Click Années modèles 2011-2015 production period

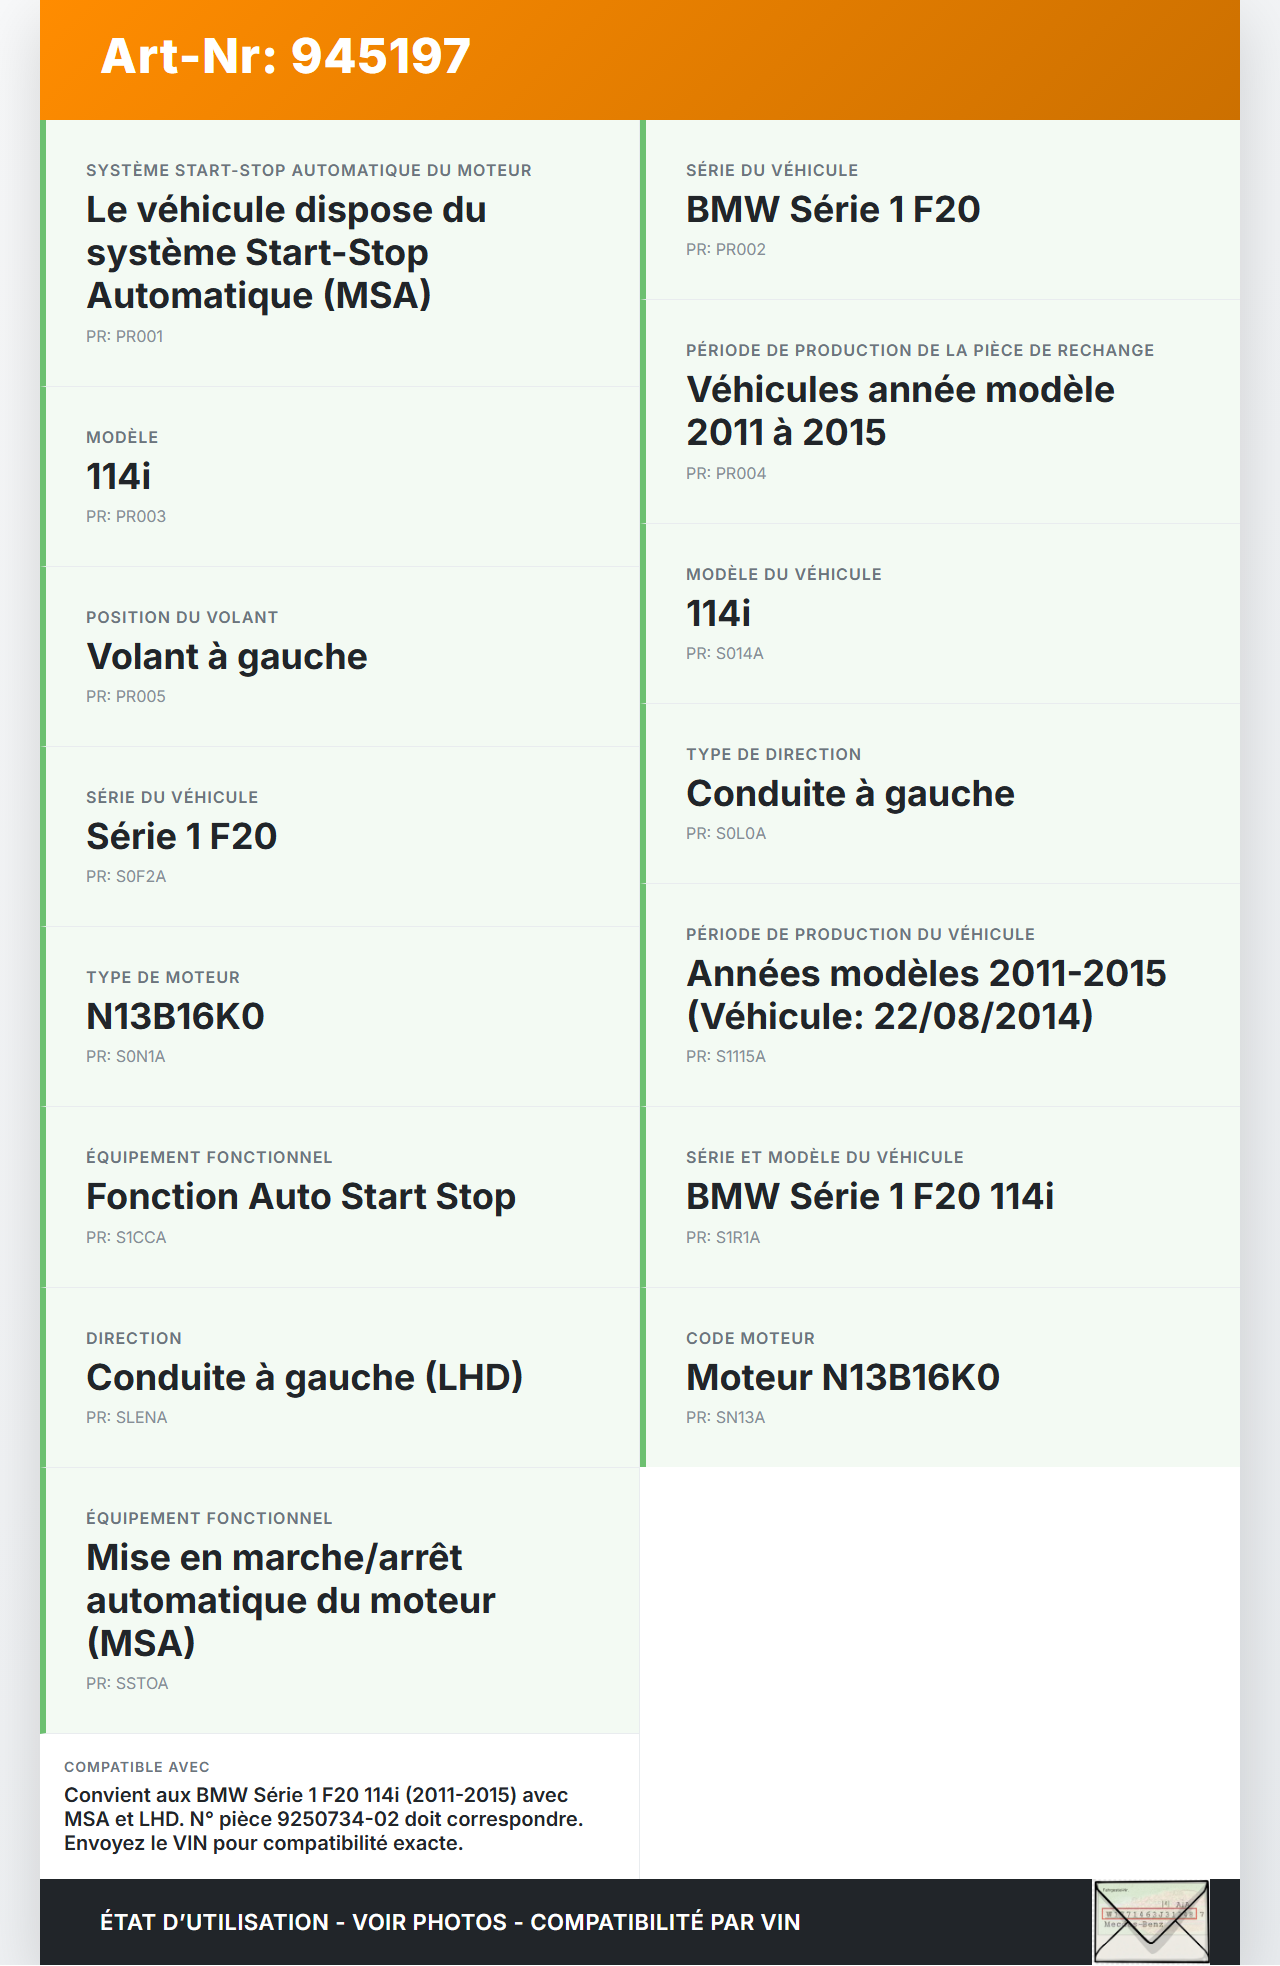click(x=925, y=995)
